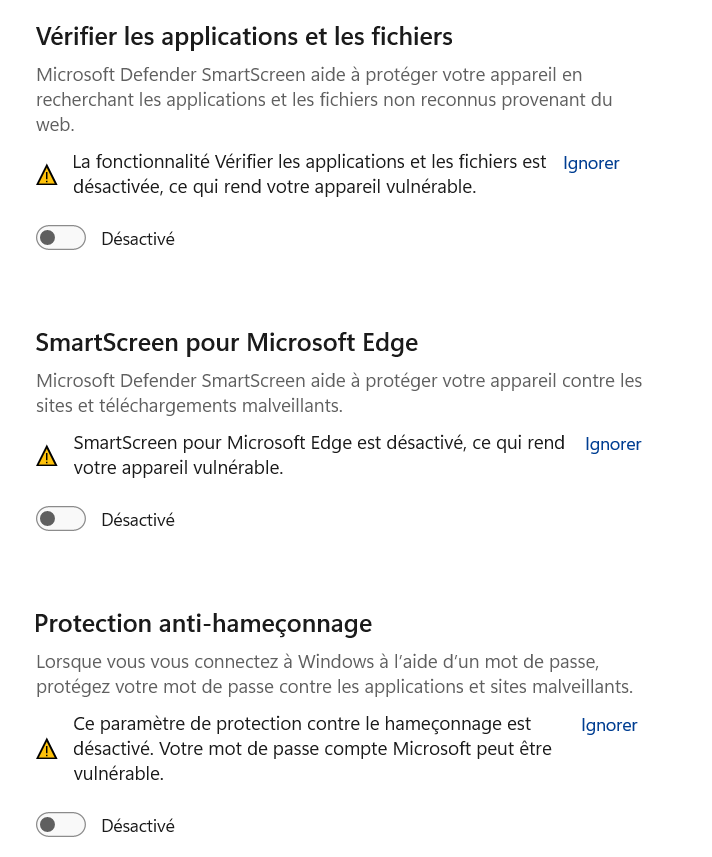
Task: Click warning text SmartScreen pour Edge est désactivé
Action: tap(319, 455)
